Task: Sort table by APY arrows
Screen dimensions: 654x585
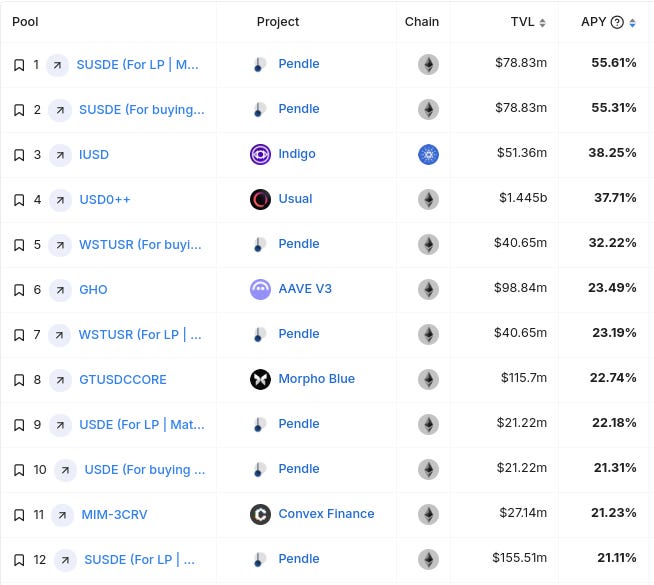Action: point(632,23)
